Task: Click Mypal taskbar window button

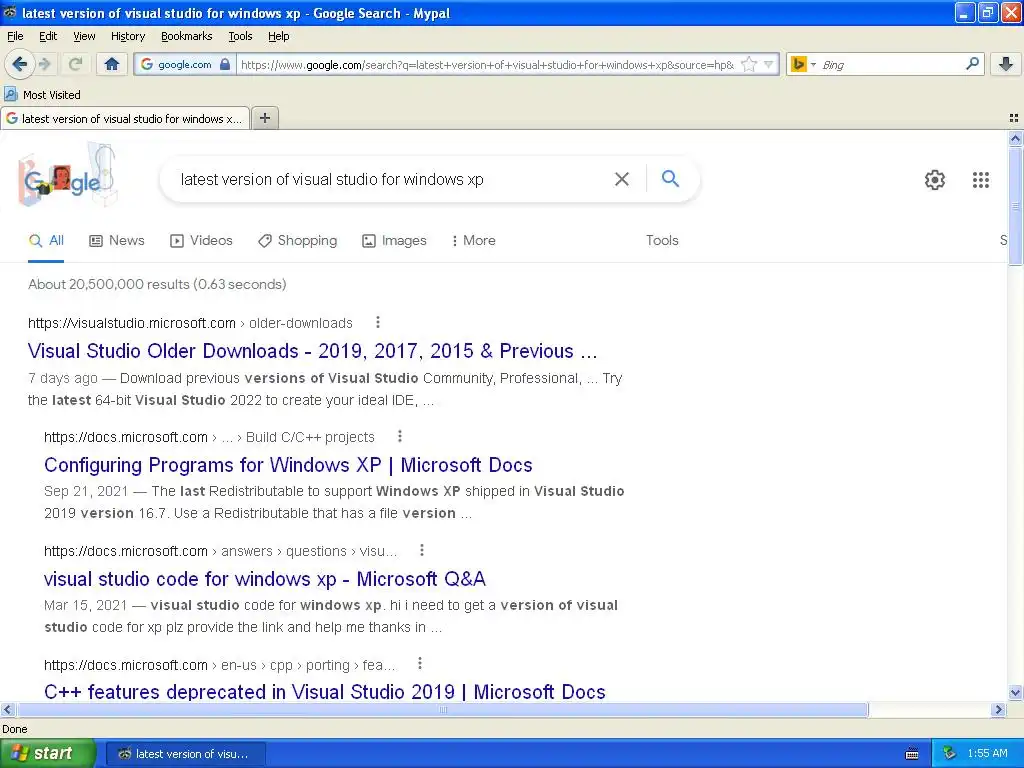Action: (185, 754)
